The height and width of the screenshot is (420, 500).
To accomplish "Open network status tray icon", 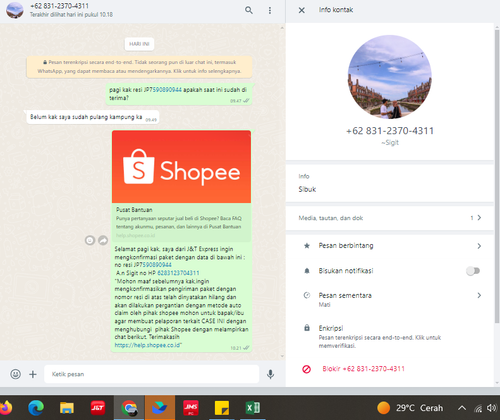I will tap(478, 408).
